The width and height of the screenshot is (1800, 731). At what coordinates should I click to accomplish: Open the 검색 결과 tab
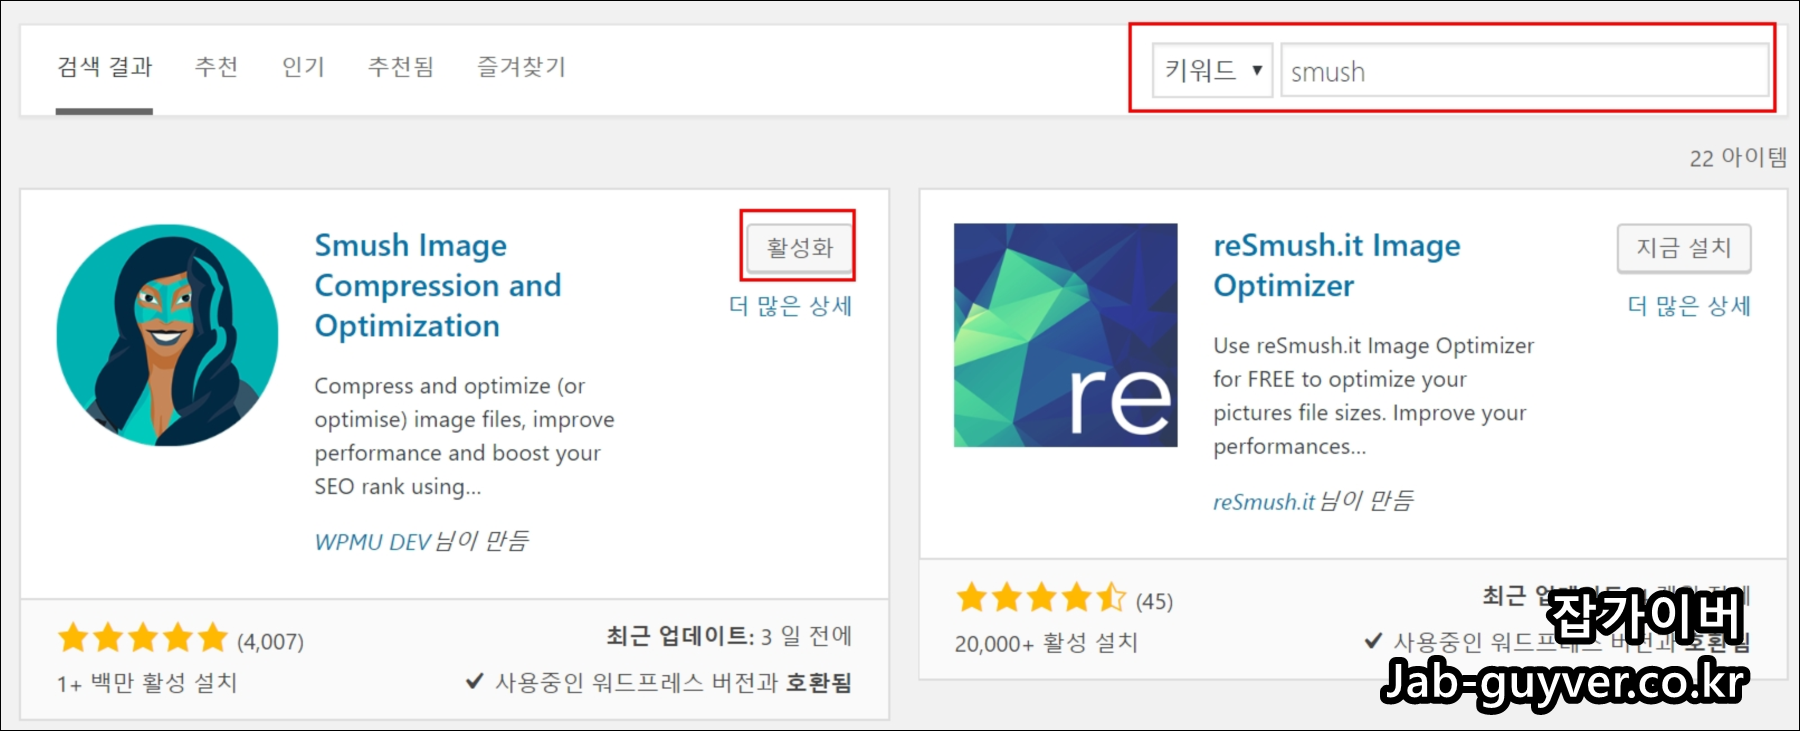tap(104, 67)
